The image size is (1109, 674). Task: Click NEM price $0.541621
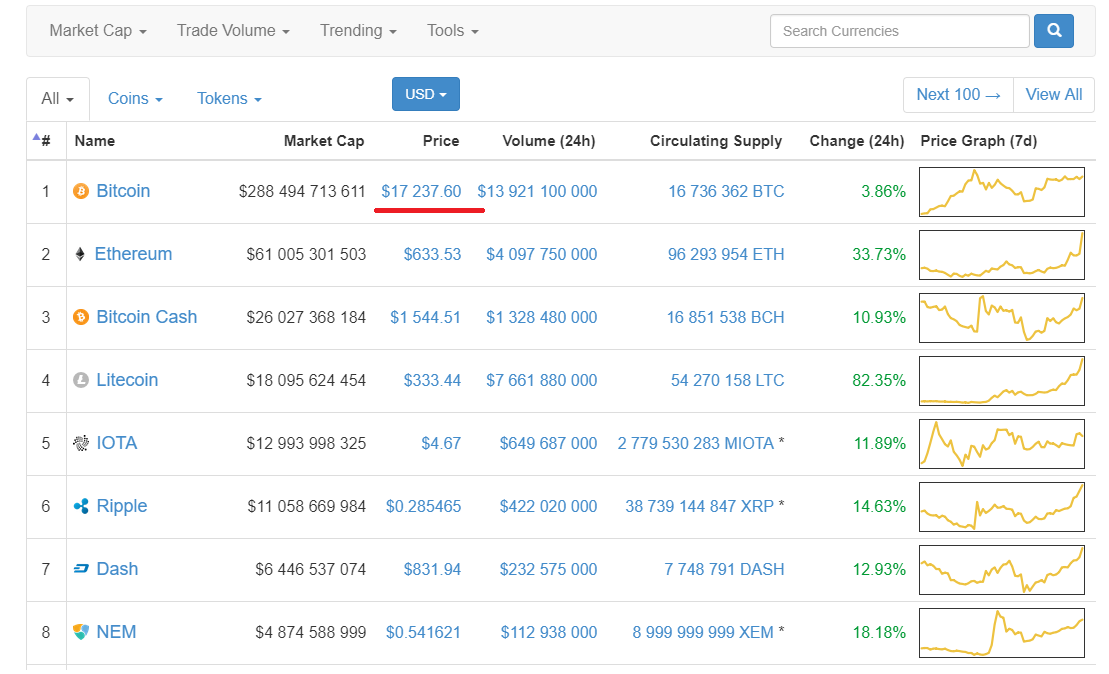coord(423,632)
